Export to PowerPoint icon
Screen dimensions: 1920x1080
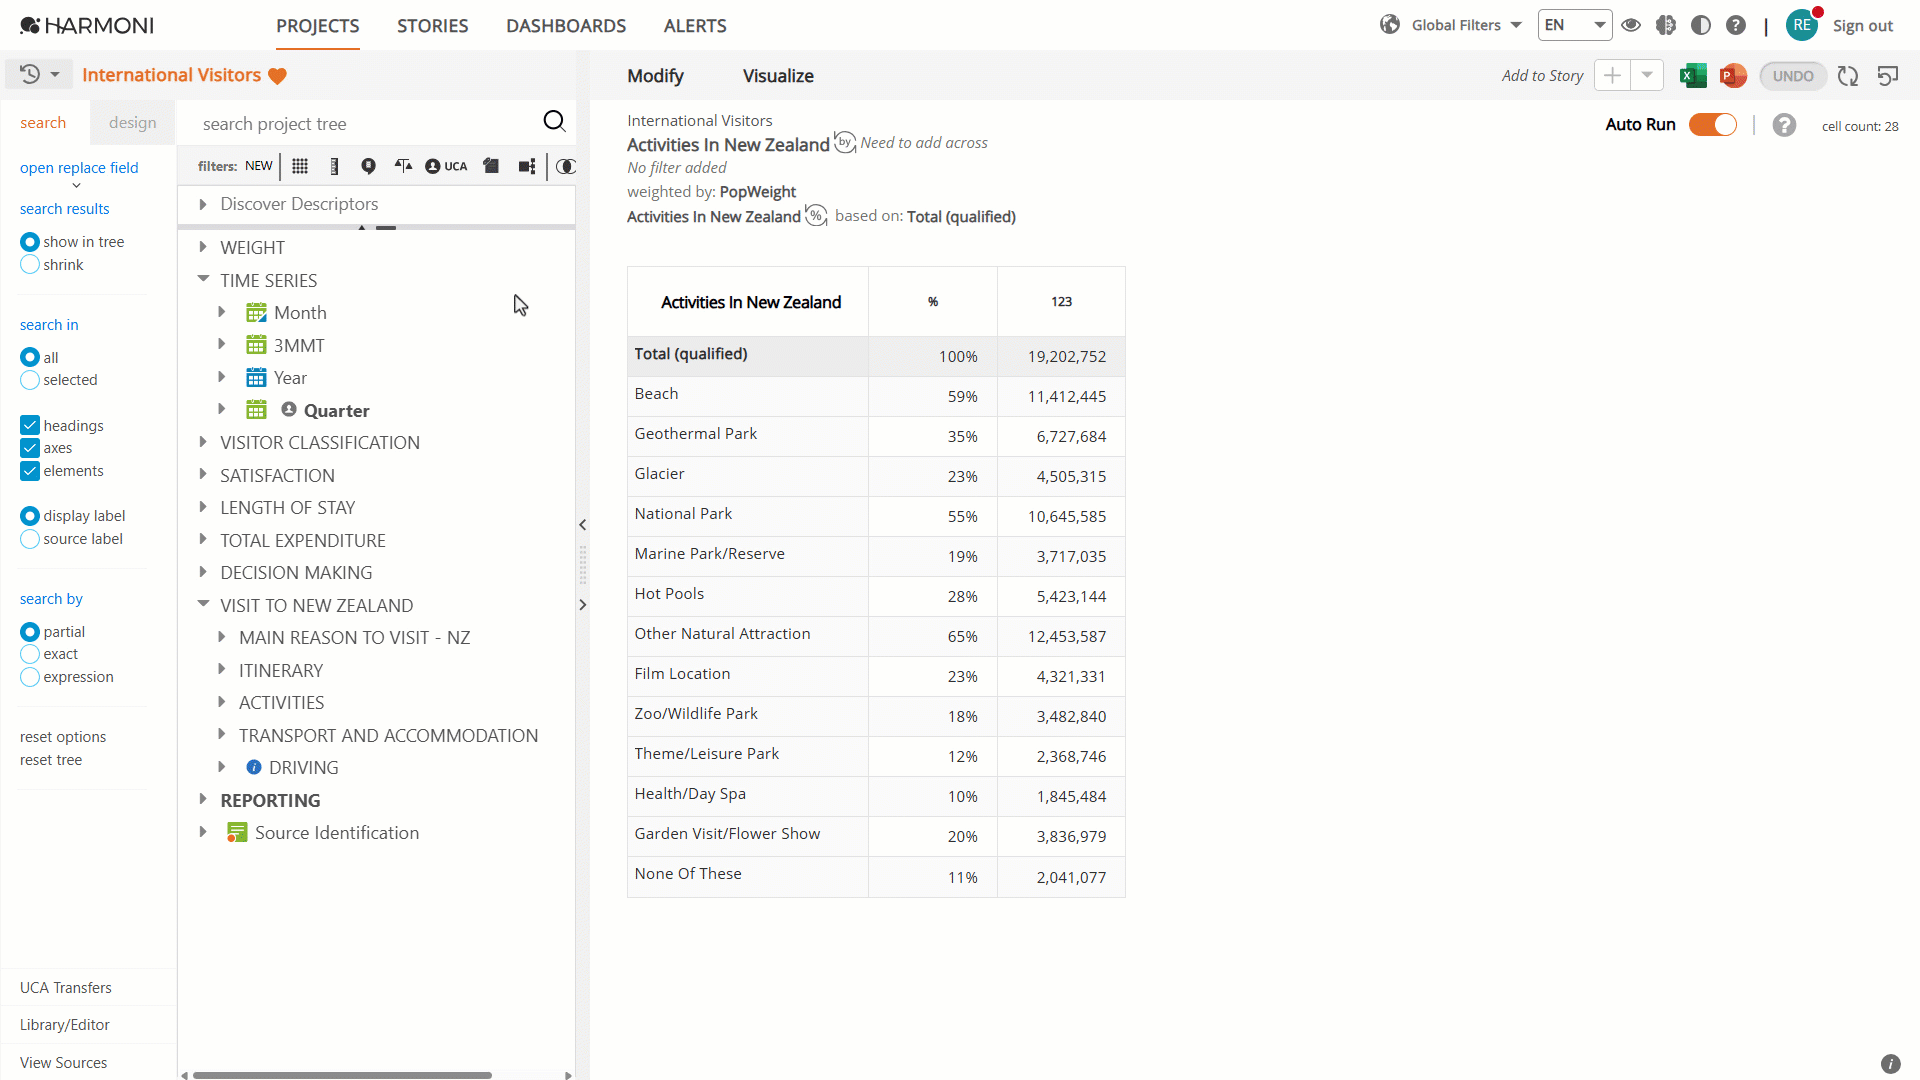click(1733, 76)
